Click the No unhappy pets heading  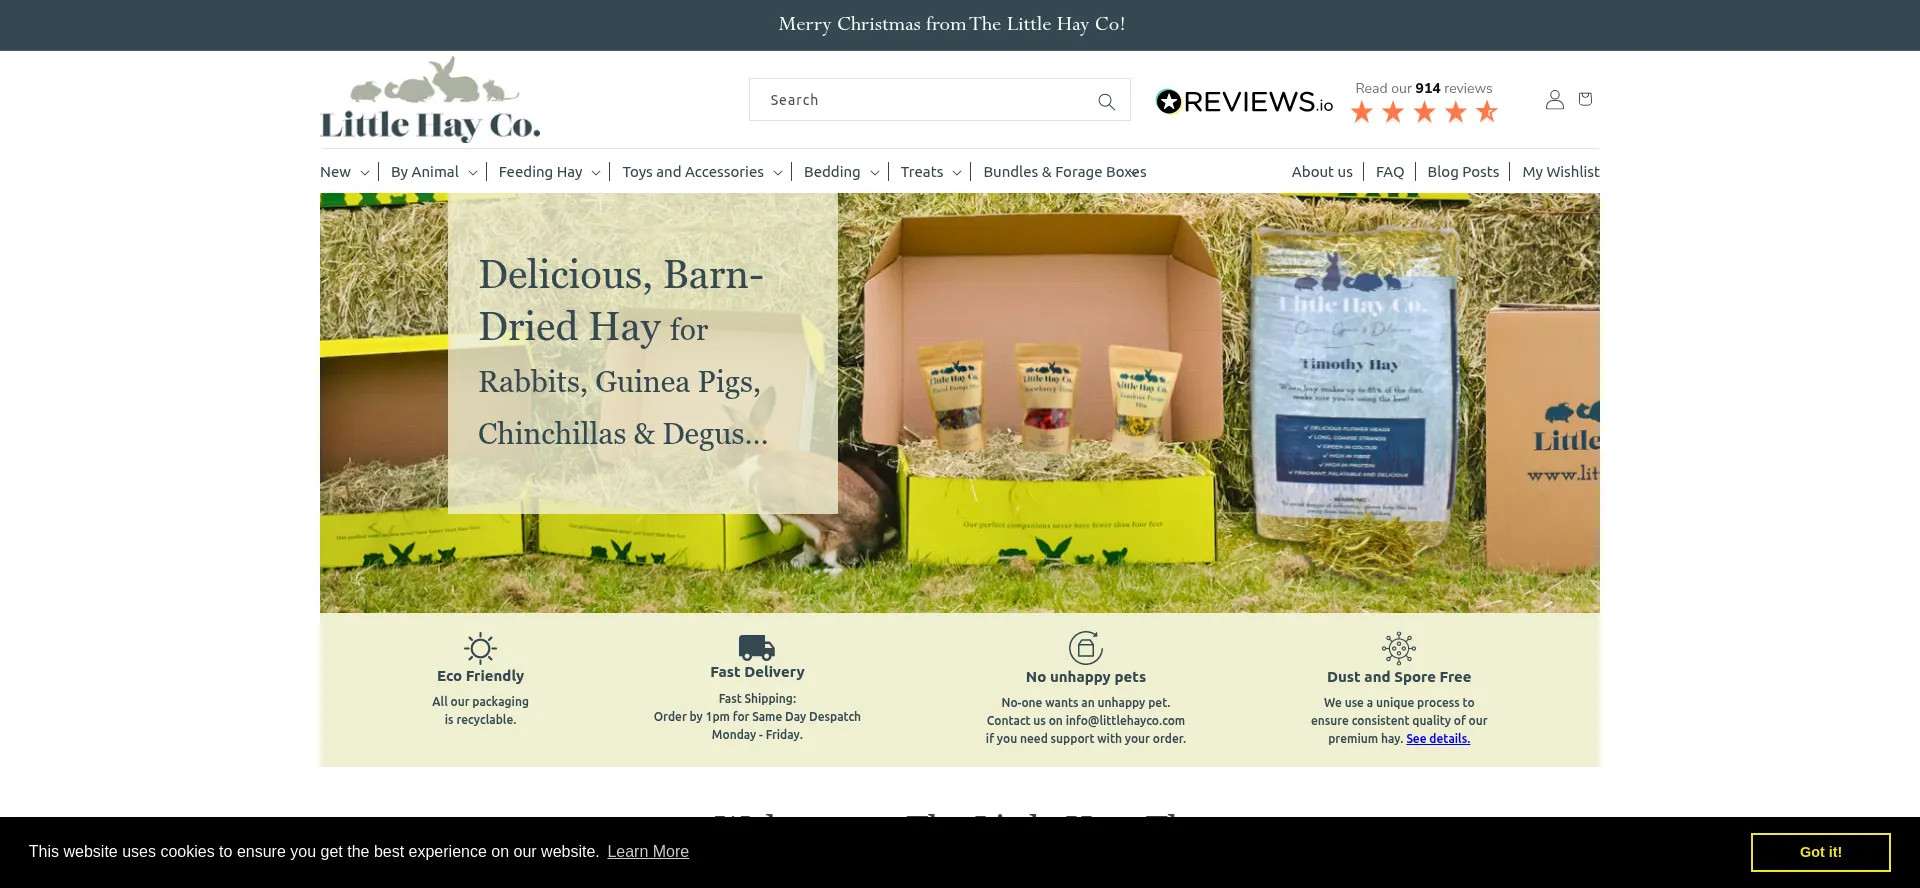(x=1086, y=677)
